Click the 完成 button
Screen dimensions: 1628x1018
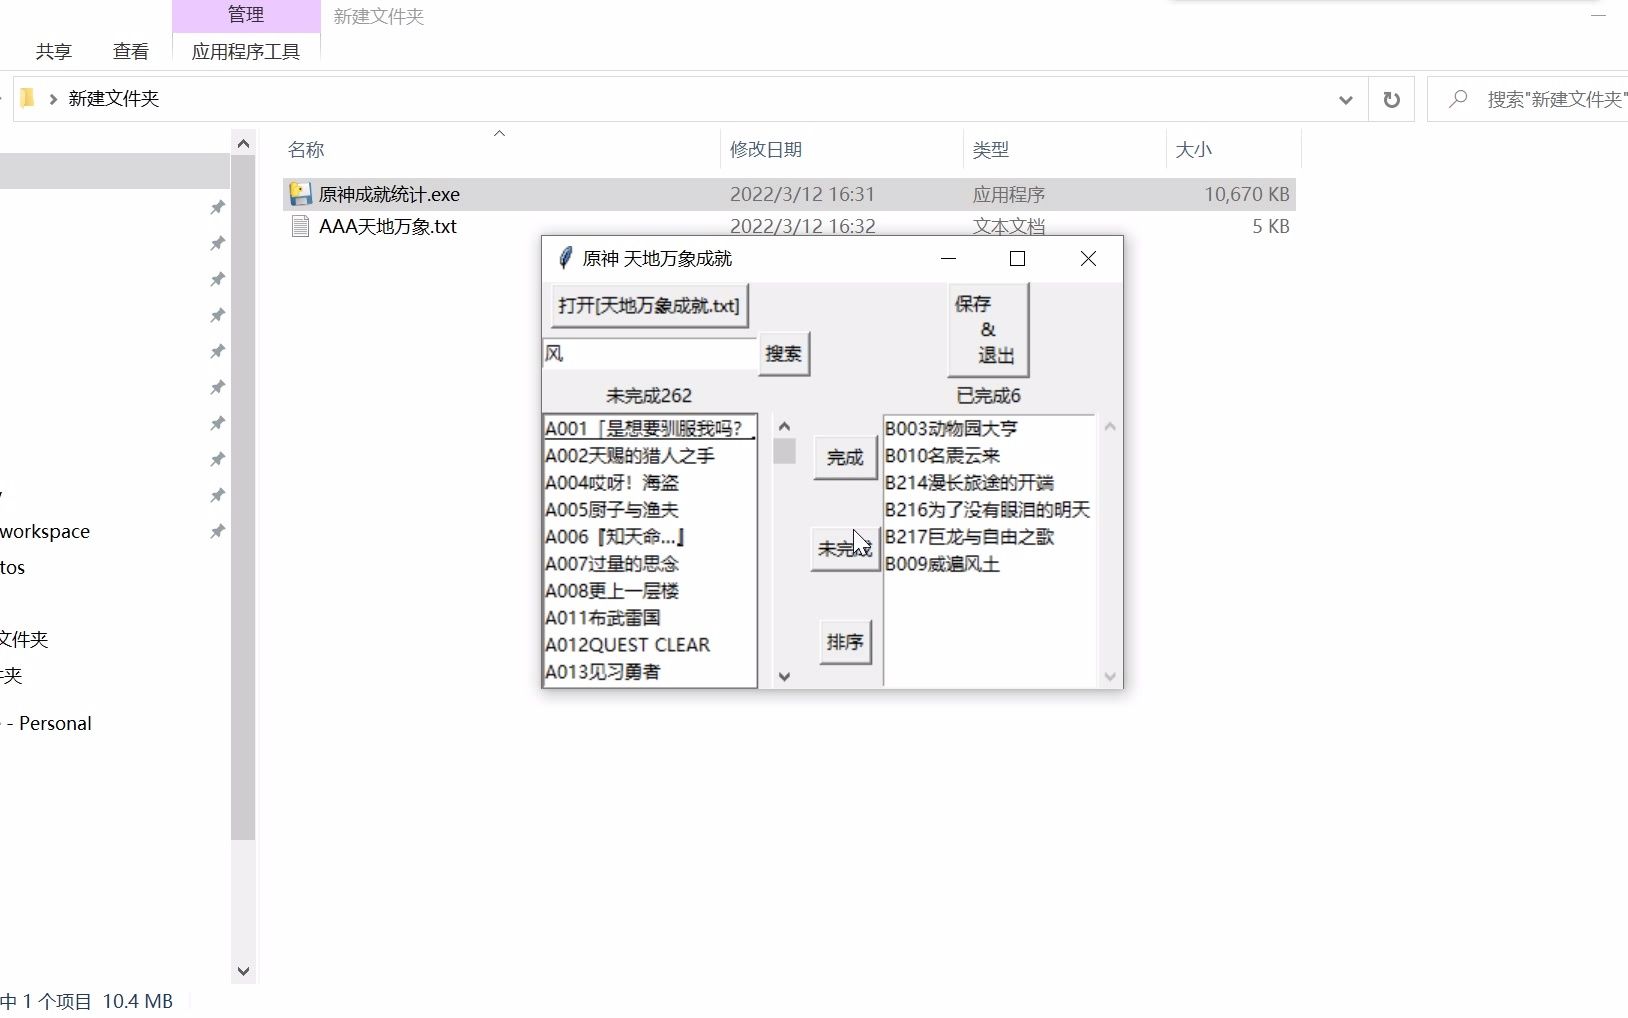click(x=845, y=457)
